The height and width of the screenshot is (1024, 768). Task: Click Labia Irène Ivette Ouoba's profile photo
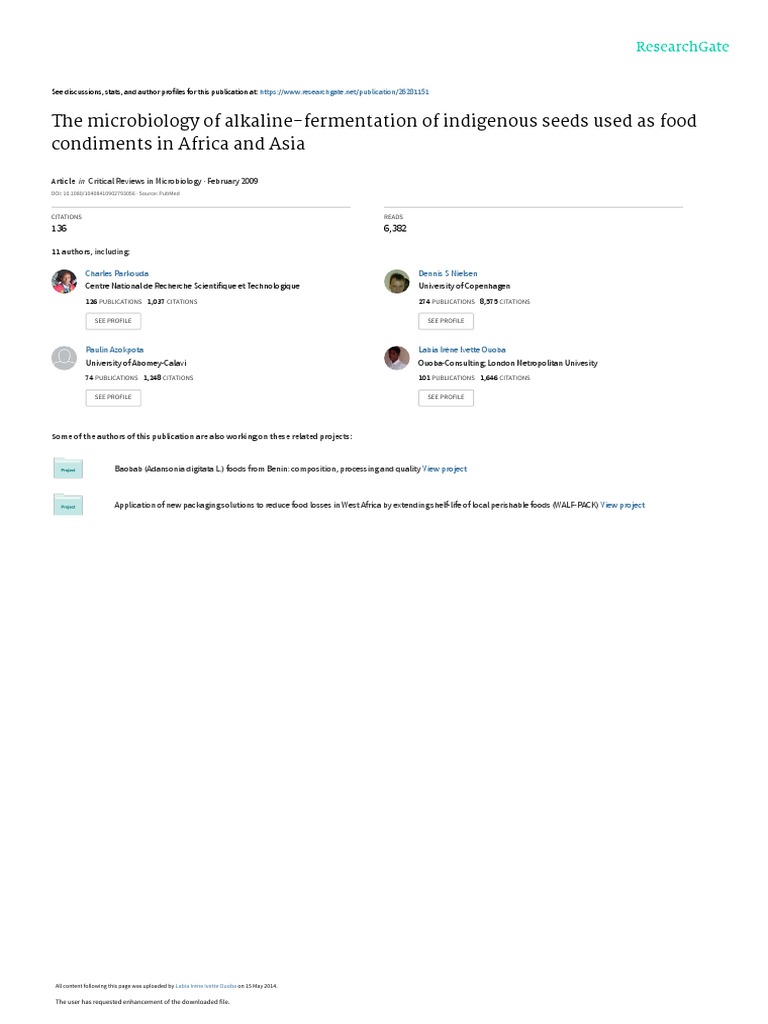396,358
